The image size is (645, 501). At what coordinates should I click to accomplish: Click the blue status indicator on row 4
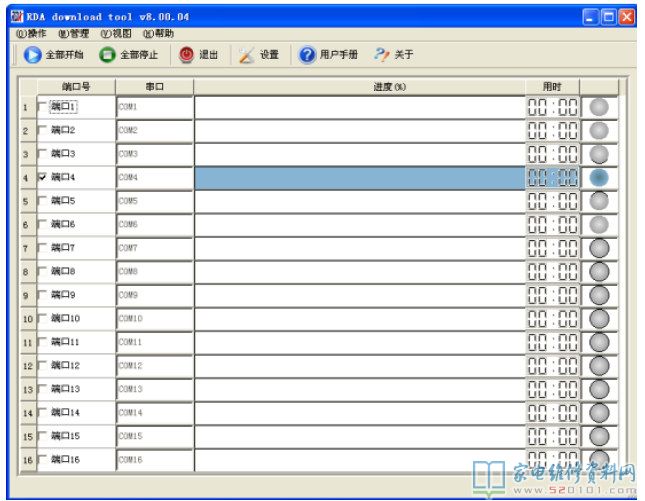coord(599,178)
